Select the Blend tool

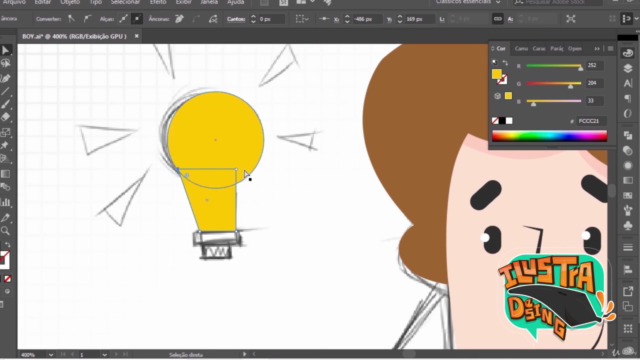pos(5,187)
